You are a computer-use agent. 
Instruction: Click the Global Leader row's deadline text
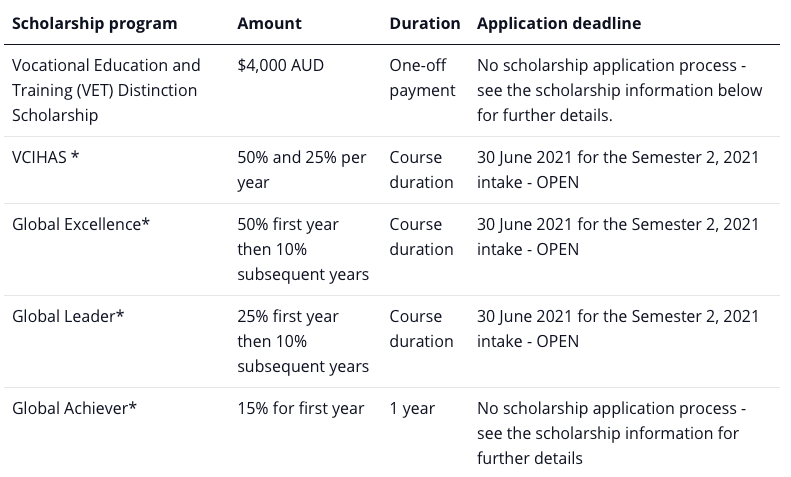[617, 329]
